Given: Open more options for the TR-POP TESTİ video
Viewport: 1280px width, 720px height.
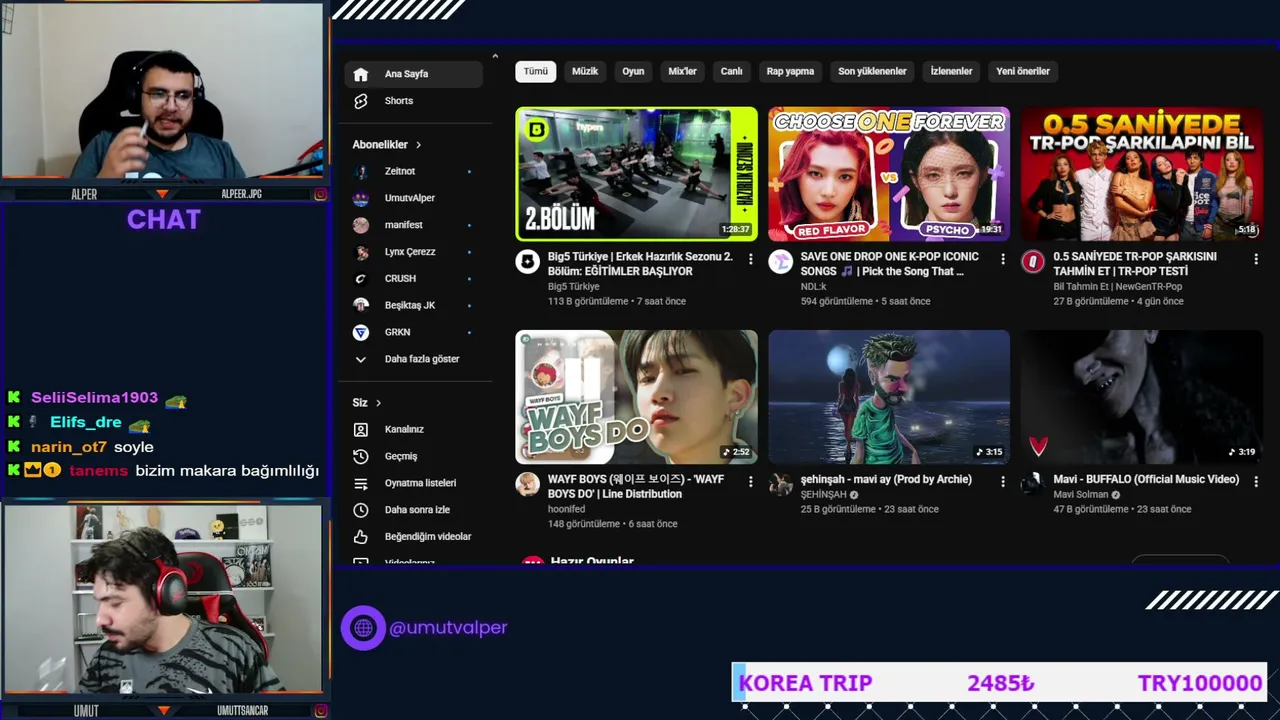Looking at the screenshot, I should 1256,259.
